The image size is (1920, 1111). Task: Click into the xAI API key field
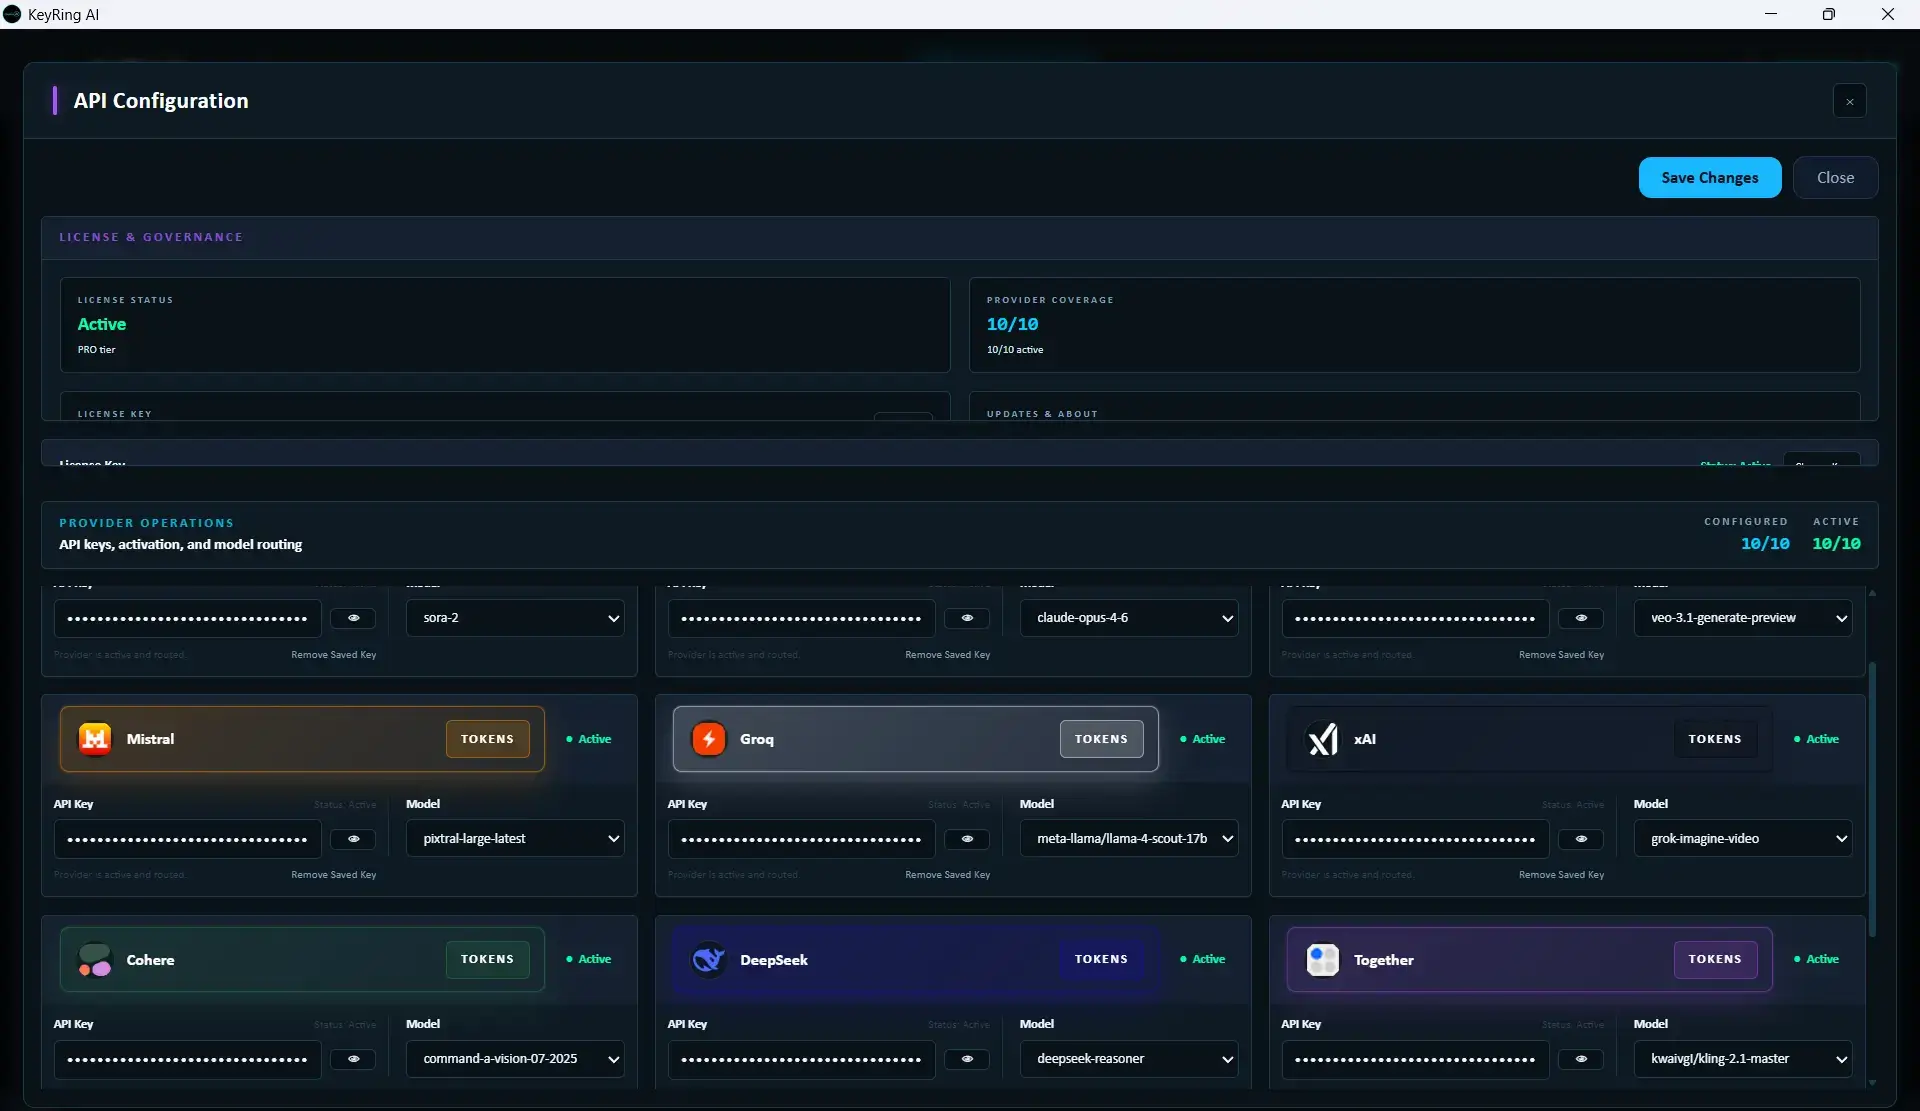(x=1415, y=839)
